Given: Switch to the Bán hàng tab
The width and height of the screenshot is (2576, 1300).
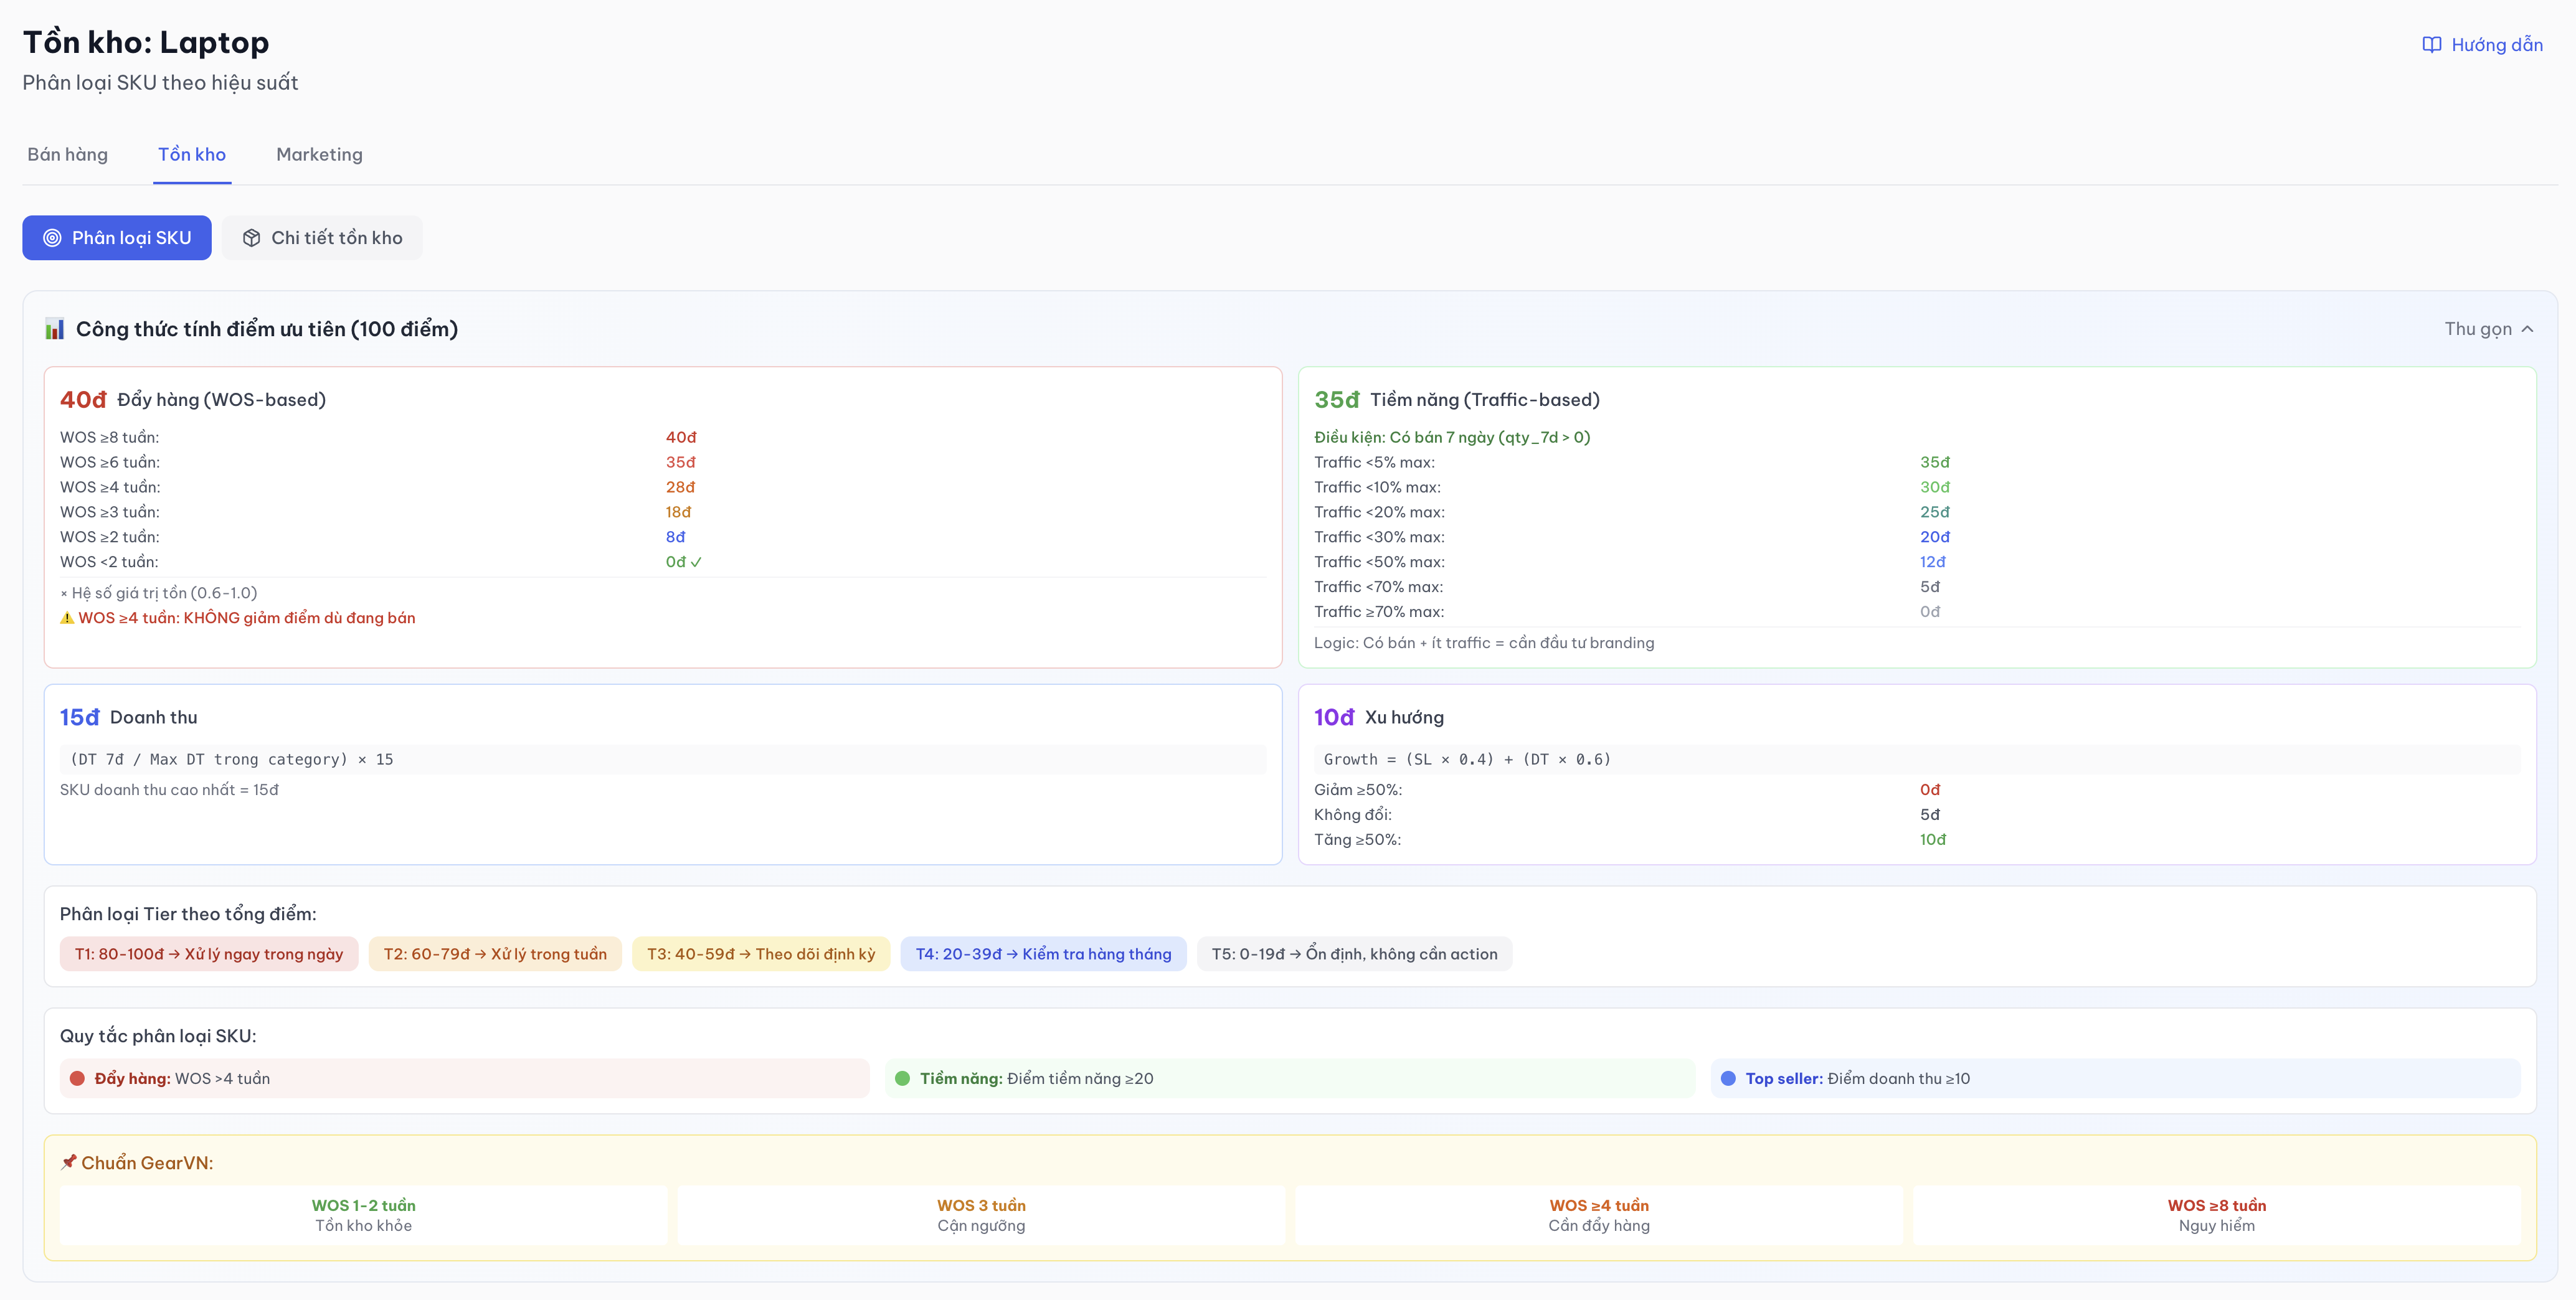Looking at the screenshot, I should tap(67, 154).
